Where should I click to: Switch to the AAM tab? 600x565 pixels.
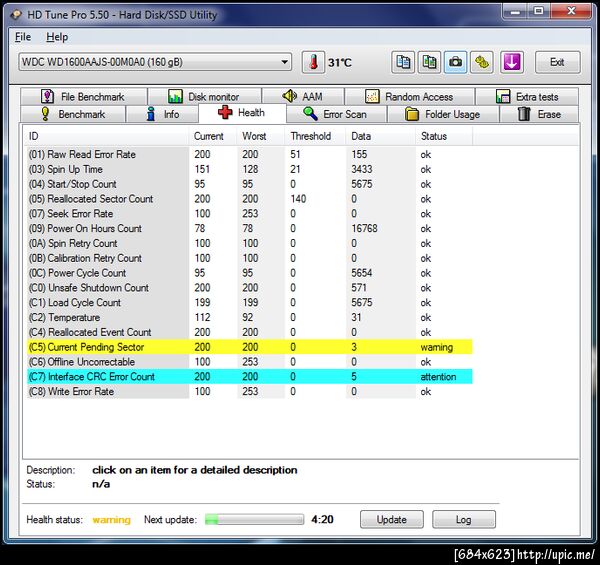(303, 96)
